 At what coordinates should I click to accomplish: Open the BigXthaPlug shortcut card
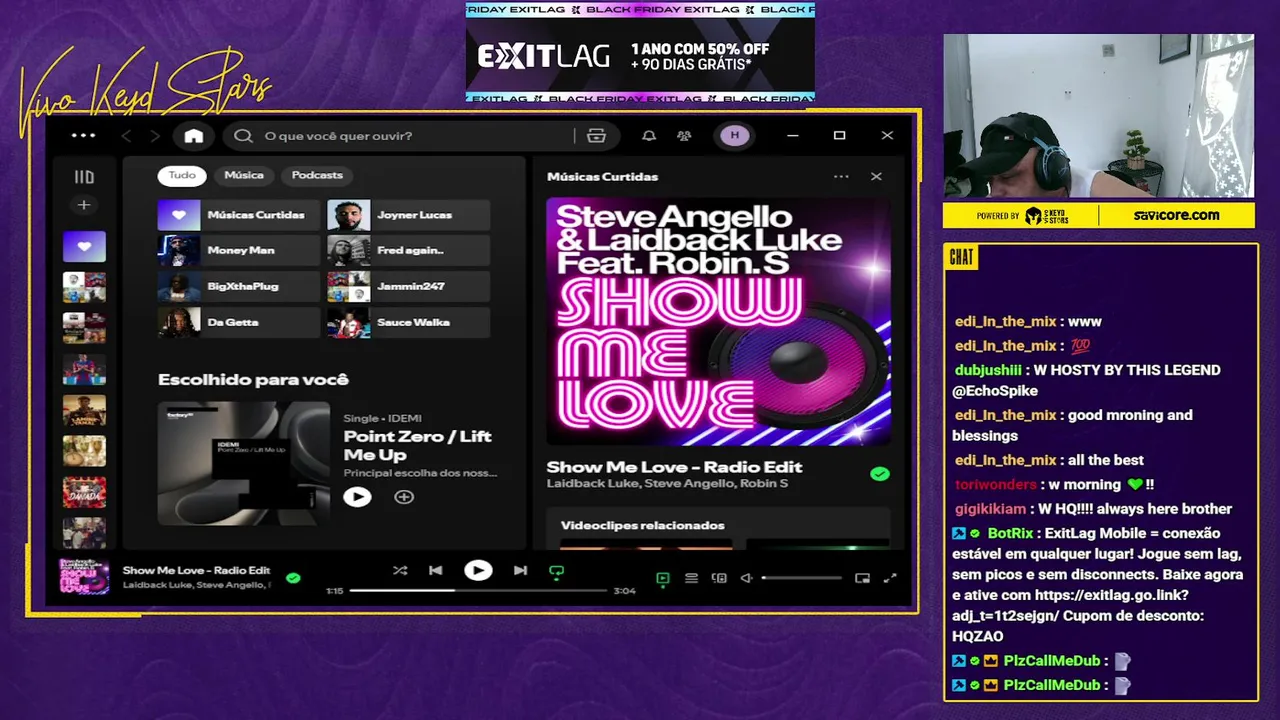(239, 286)
